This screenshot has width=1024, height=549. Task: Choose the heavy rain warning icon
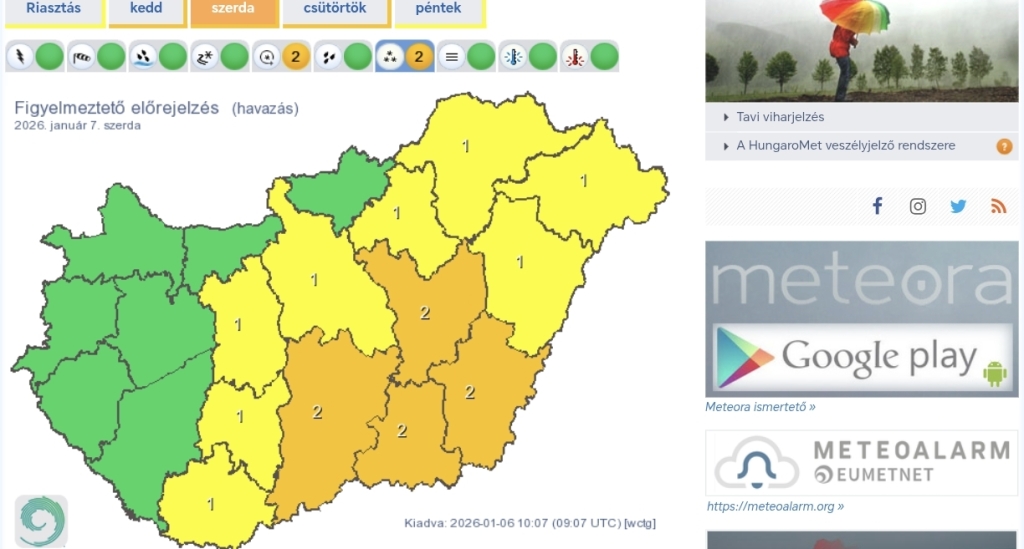[143, 57]
